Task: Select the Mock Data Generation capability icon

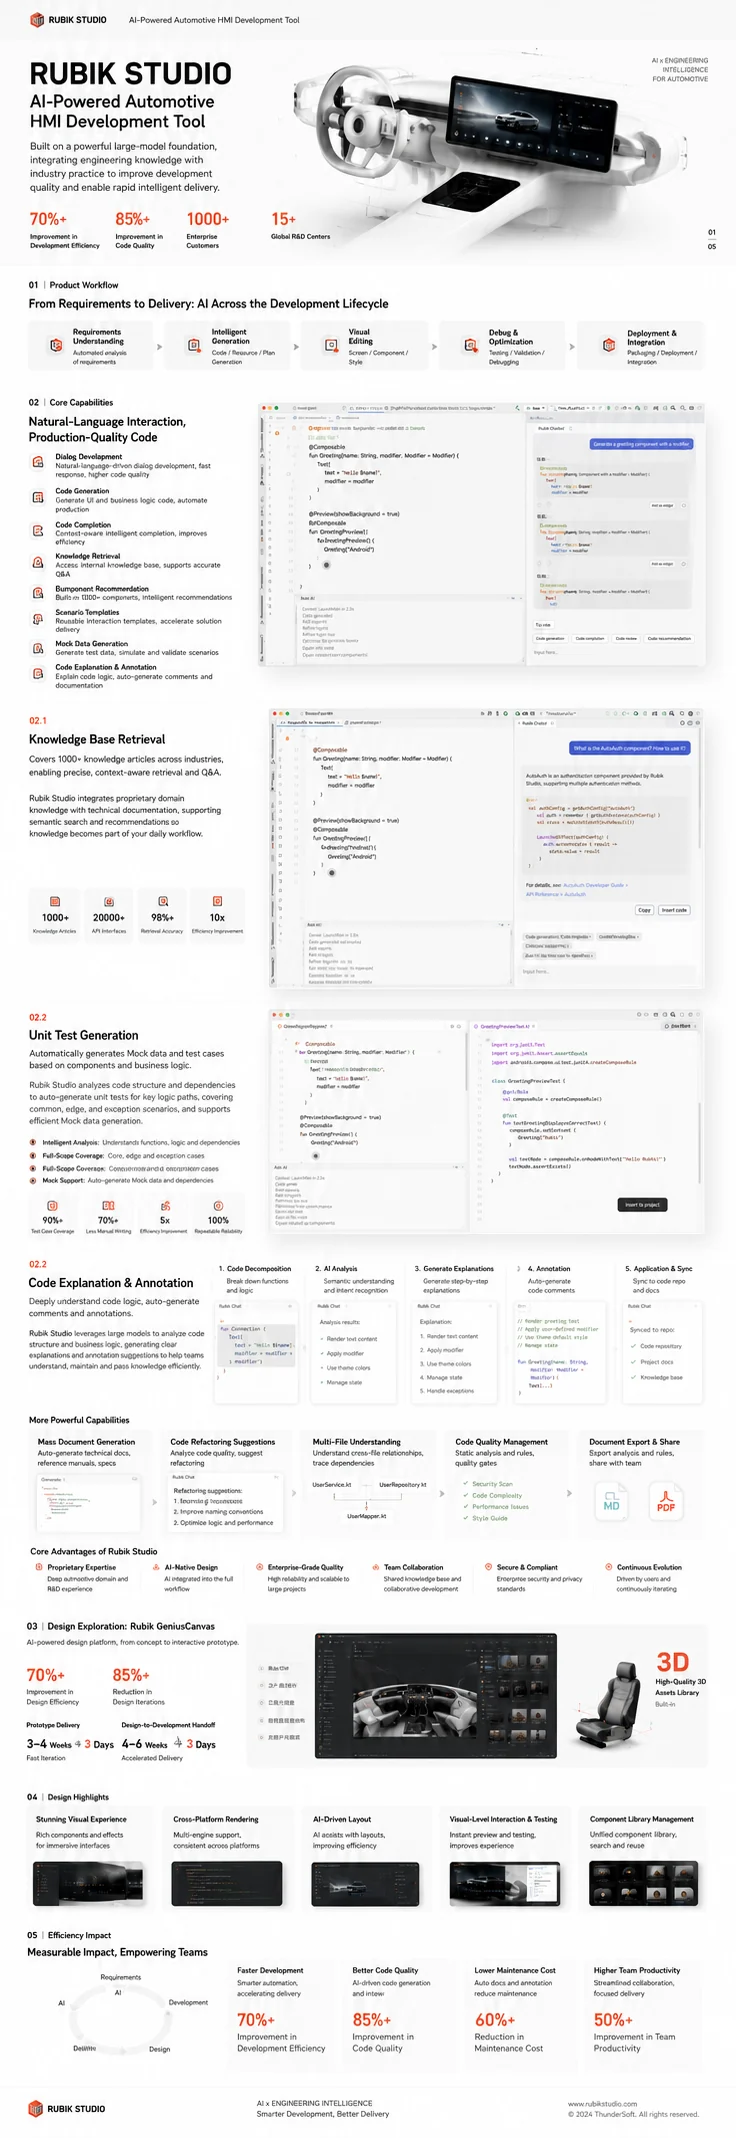Action: (38, 648)
